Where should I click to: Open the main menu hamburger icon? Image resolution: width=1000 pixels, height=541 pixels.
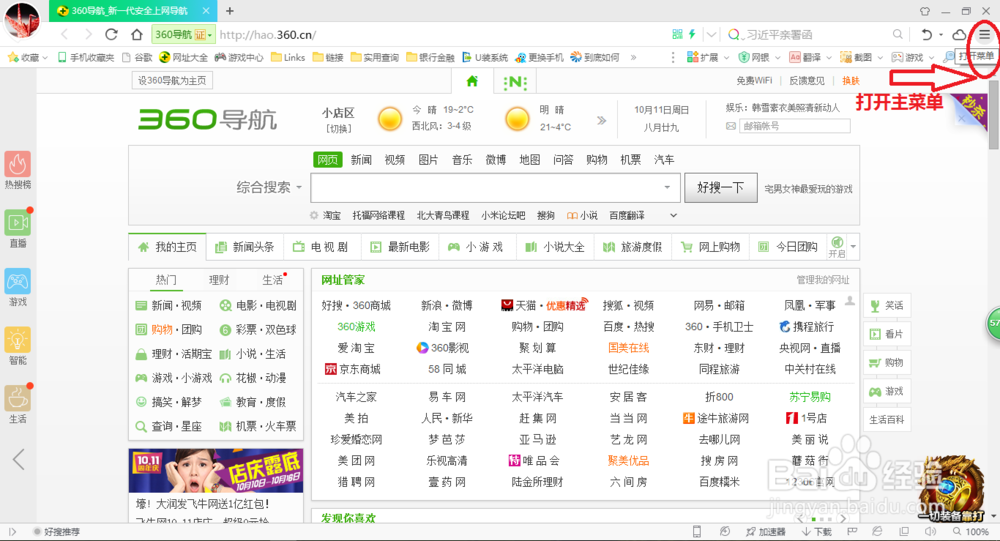[985, 34]
